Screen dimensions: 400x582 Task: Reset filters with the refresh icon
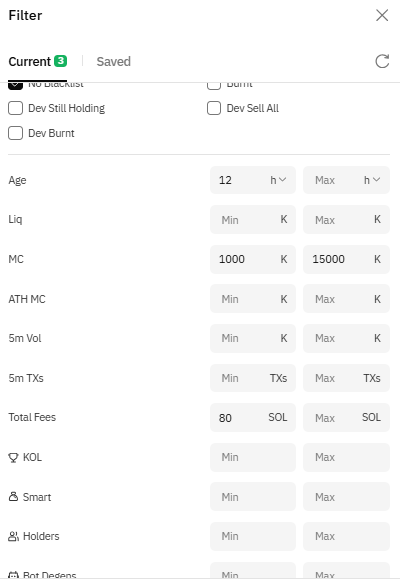(x=382, y=61)
